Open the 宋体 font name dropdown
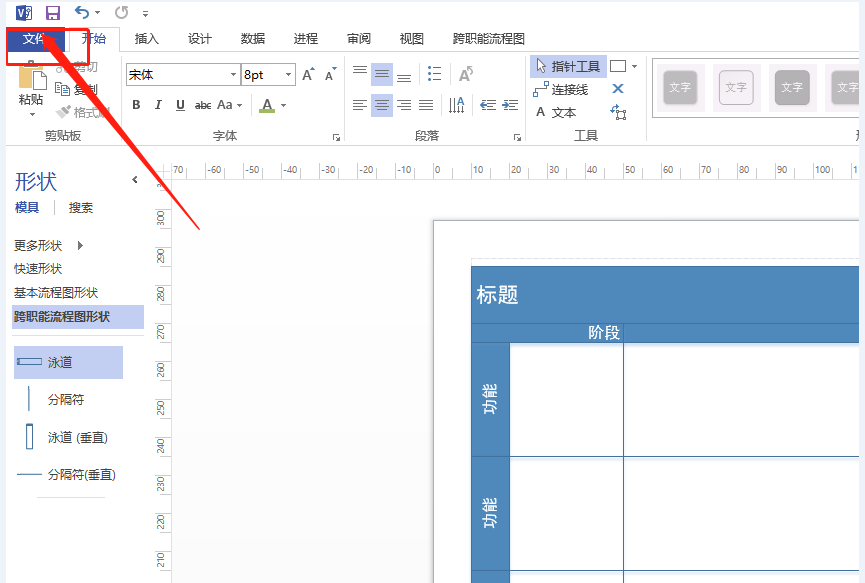This screenshot has width=865, height=583. click(x=234, y=75)
